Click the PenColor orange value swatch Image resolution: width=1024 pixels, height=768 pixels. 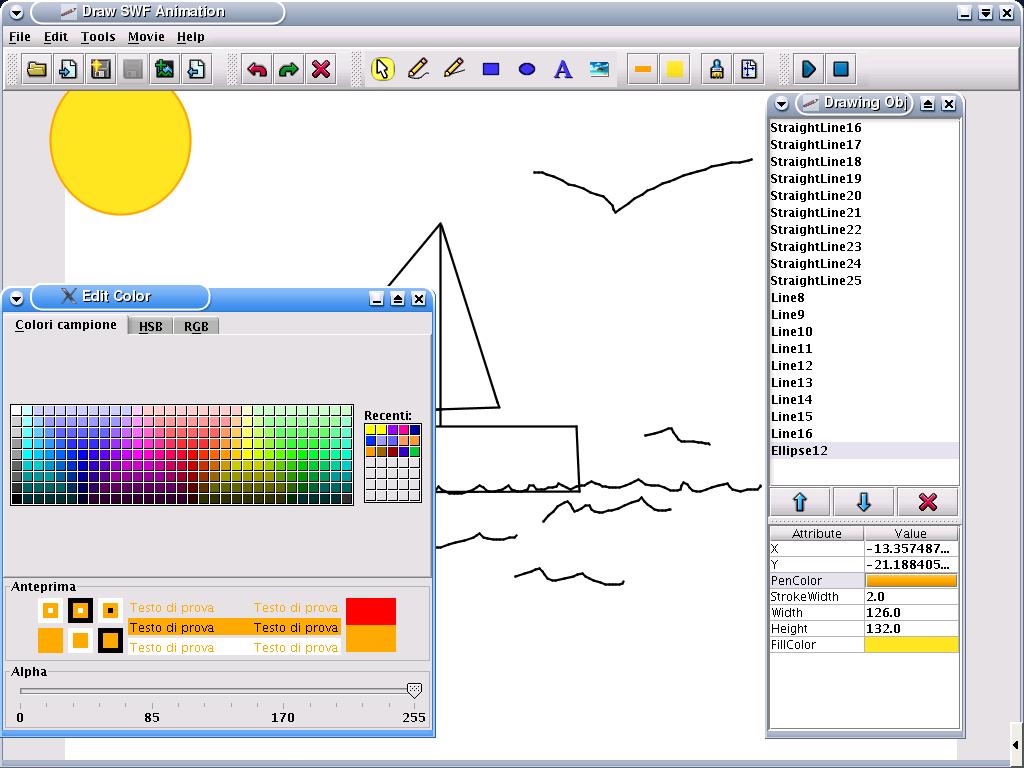tap(911, 581)
